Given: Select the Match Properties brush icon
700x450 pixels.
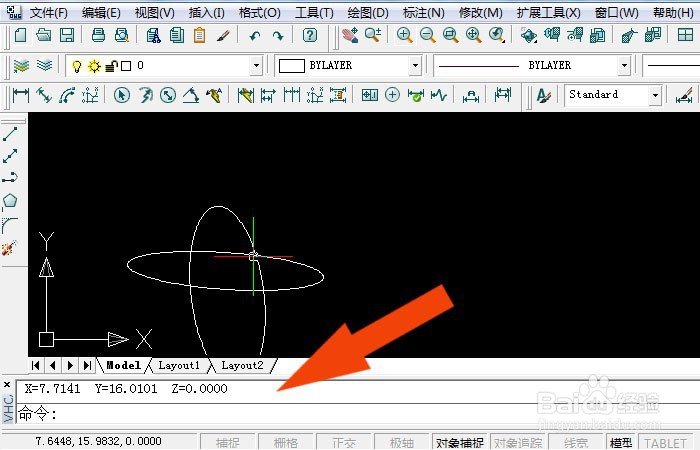Looking at the screenshot, I should 223,35.
